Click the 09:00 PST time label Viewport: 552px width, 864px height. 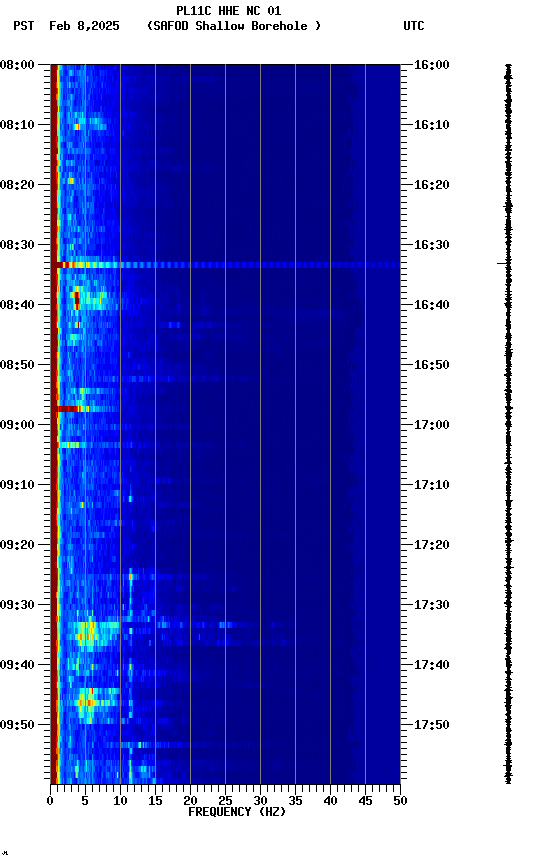[17, 425]
